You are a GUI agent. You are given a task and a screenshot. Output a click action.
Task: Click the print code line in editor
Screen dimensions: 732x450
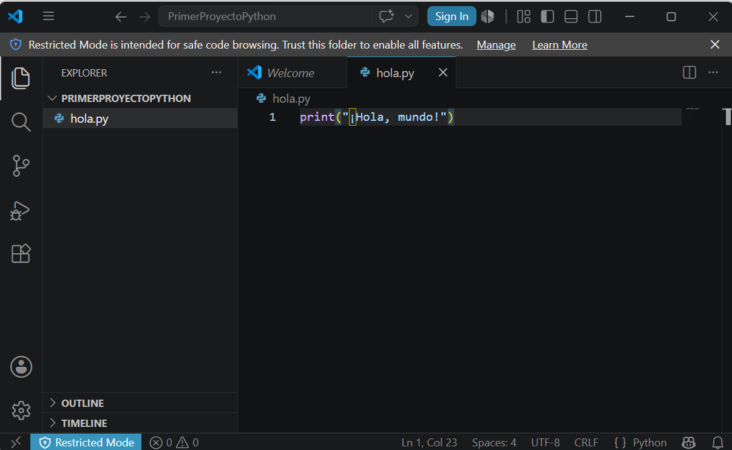point(376,117)
